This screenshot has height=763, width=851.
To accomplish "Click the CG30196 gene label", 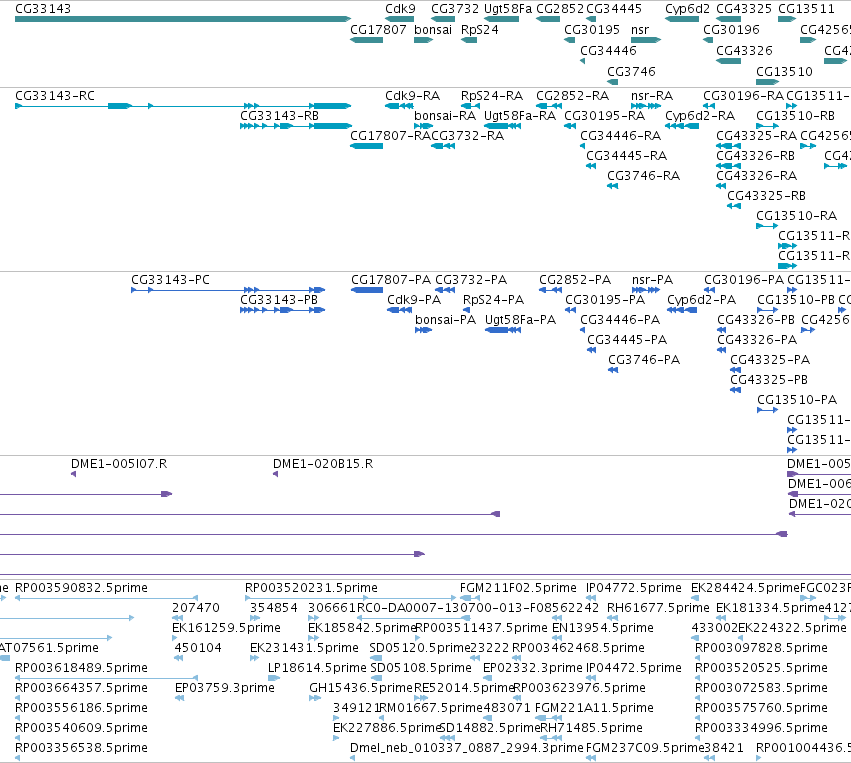I will click(731, 30).
